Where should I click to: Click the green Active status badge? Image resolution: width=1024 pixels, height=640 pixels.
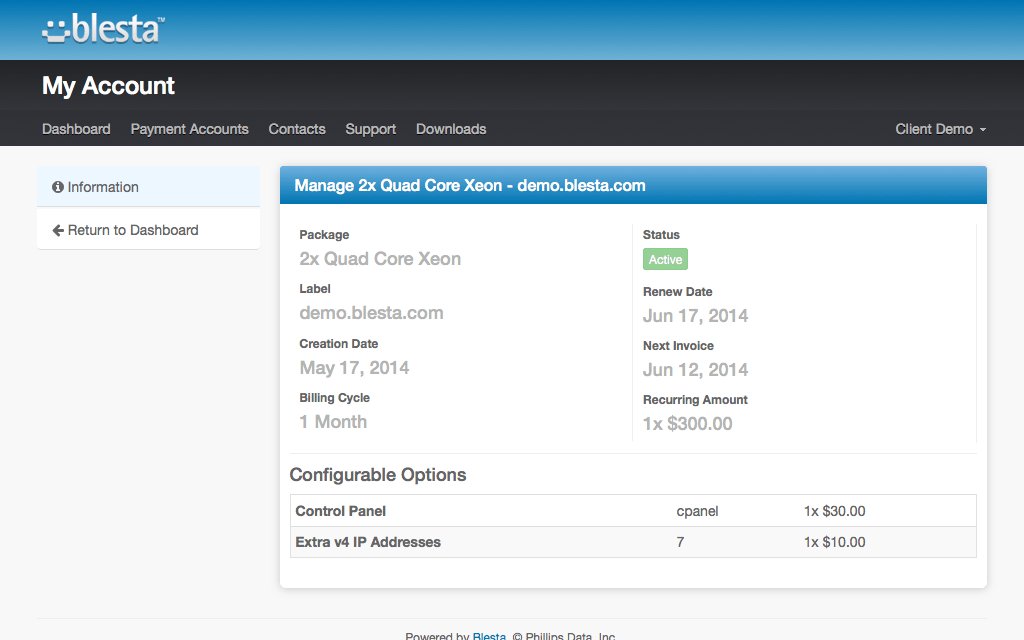(665, 260)
